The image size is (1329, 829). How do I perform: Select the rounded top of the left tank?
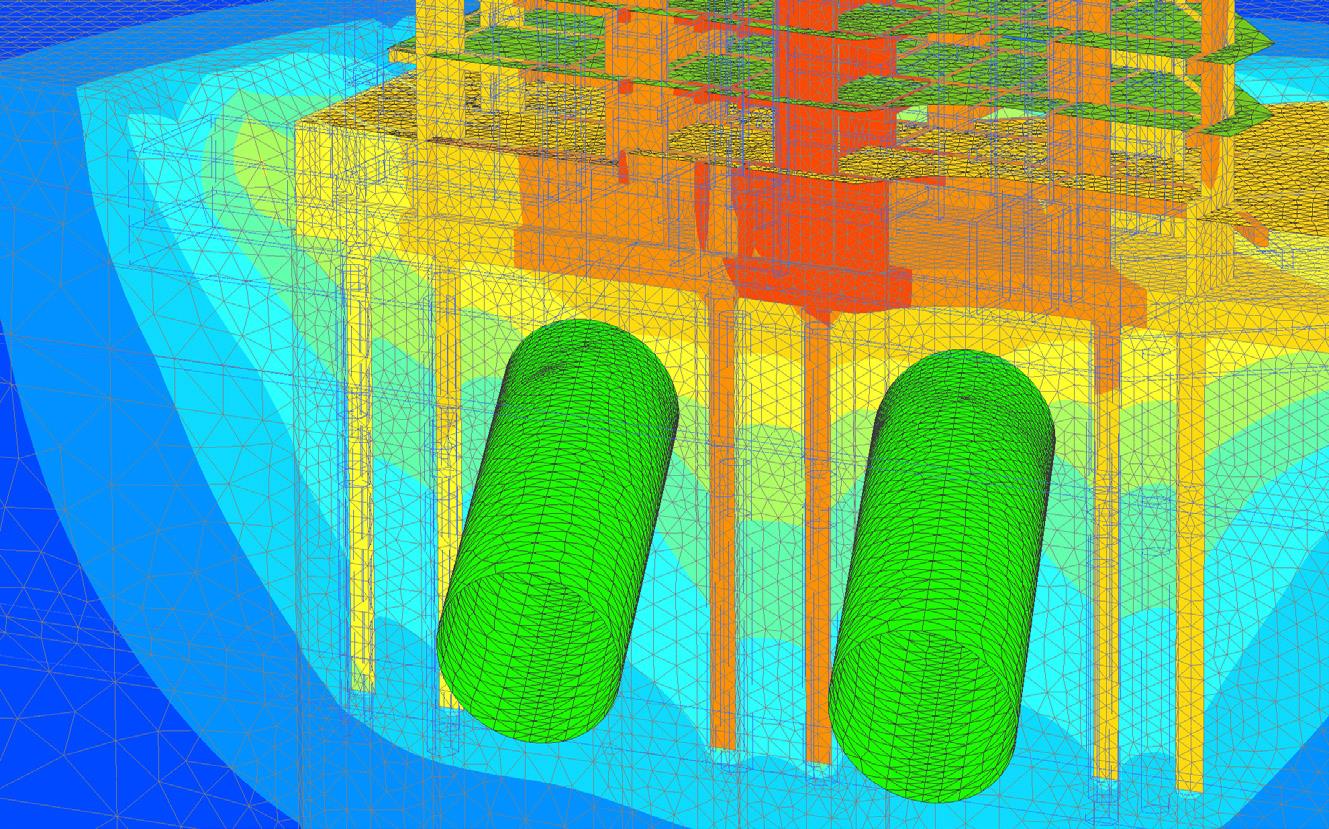[x=590, y=350]
